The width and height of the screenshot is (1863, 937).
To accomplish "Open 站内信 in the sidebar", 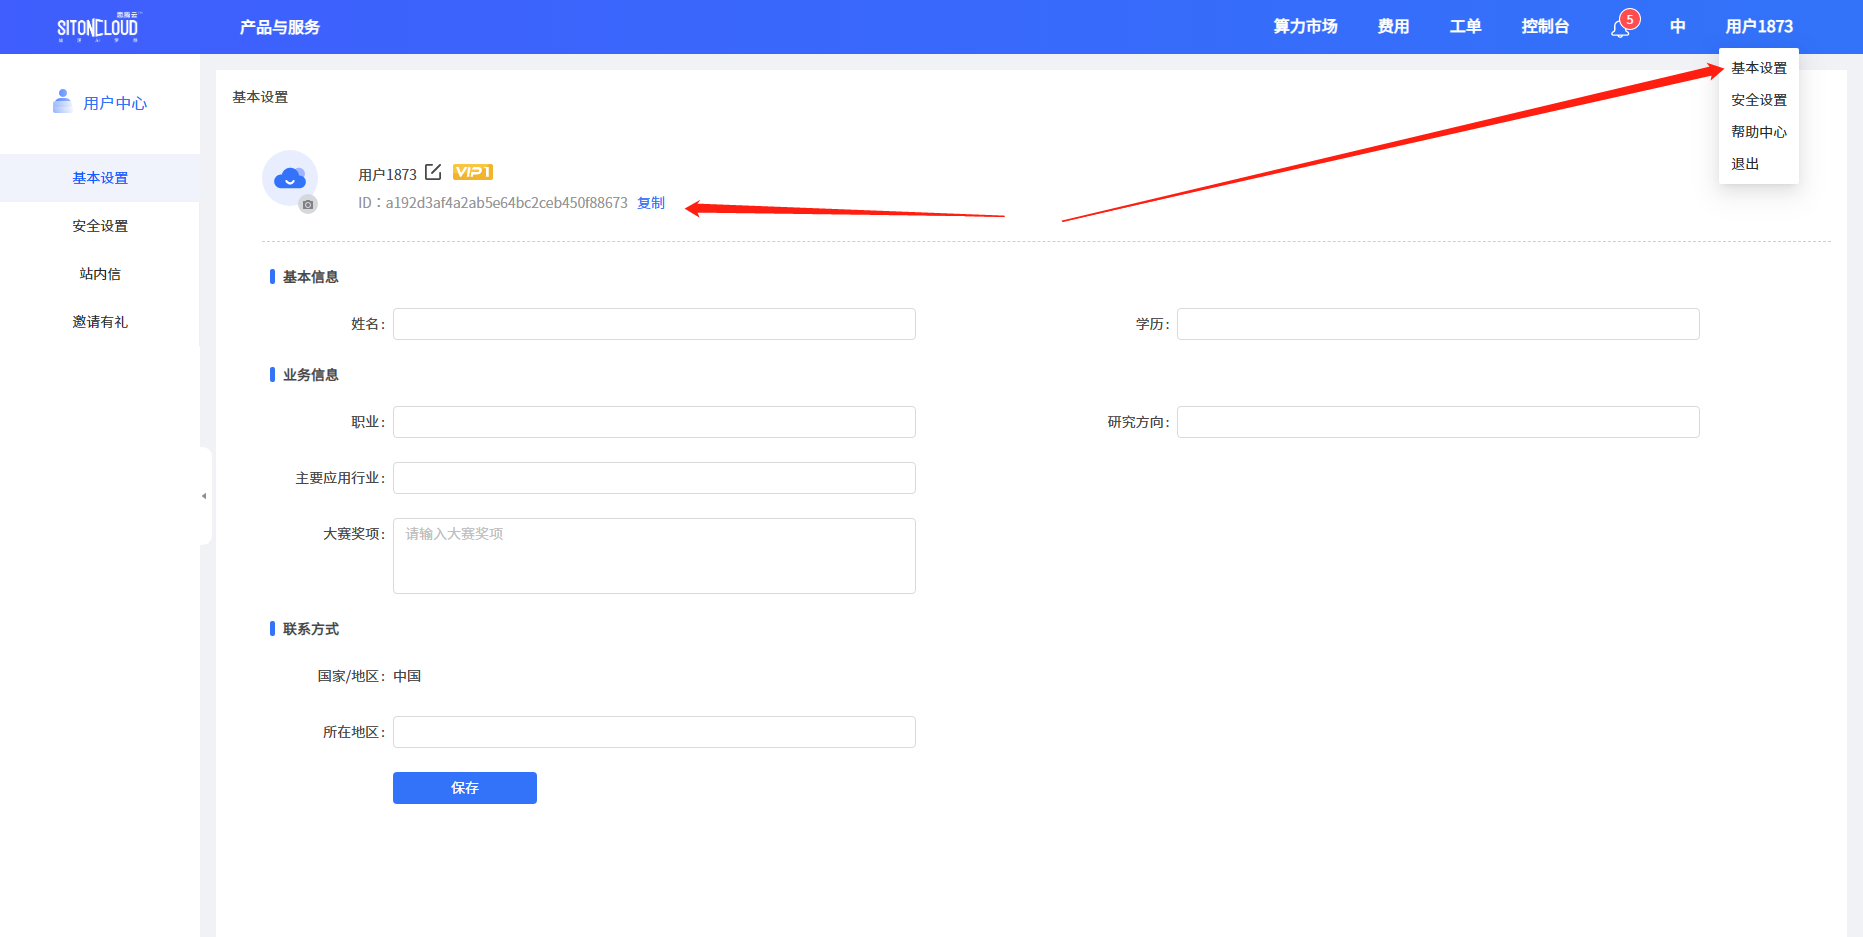I will pos(99,273).
